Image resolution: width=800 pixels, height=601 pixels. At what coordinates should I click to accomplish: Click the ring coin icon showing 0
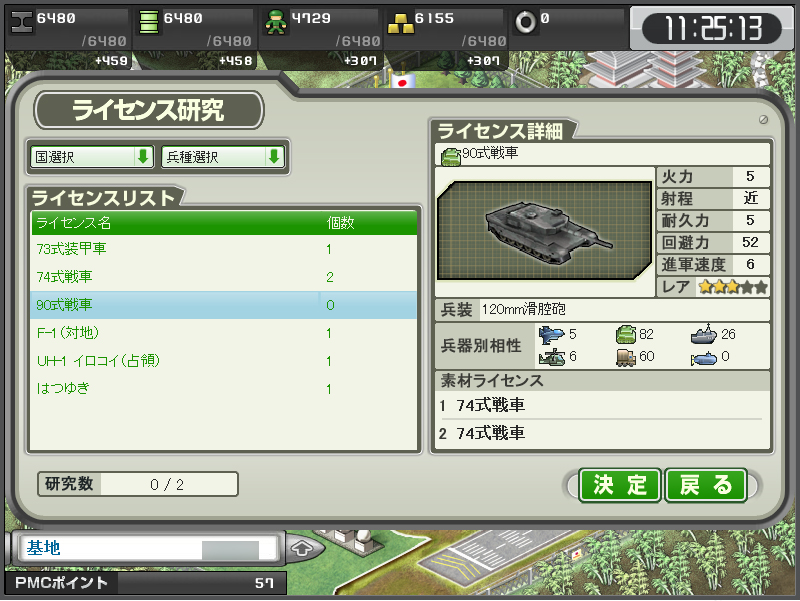pos(526,23)
